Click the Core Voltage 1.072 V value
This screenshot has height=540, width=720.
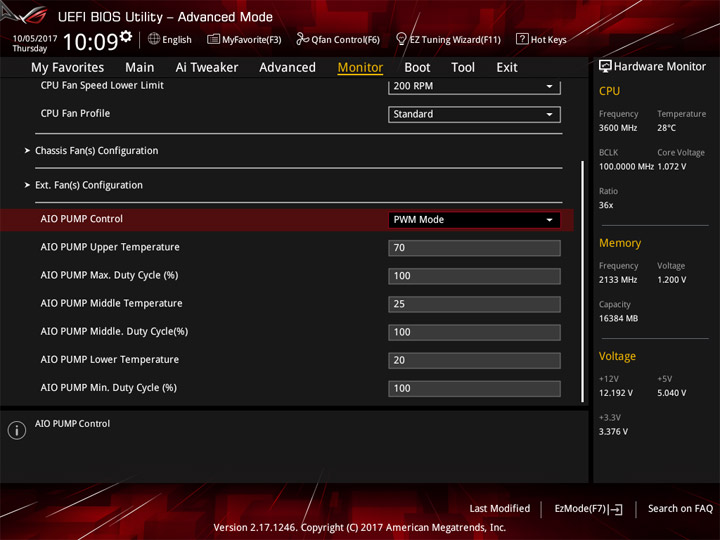coord(672,167)
